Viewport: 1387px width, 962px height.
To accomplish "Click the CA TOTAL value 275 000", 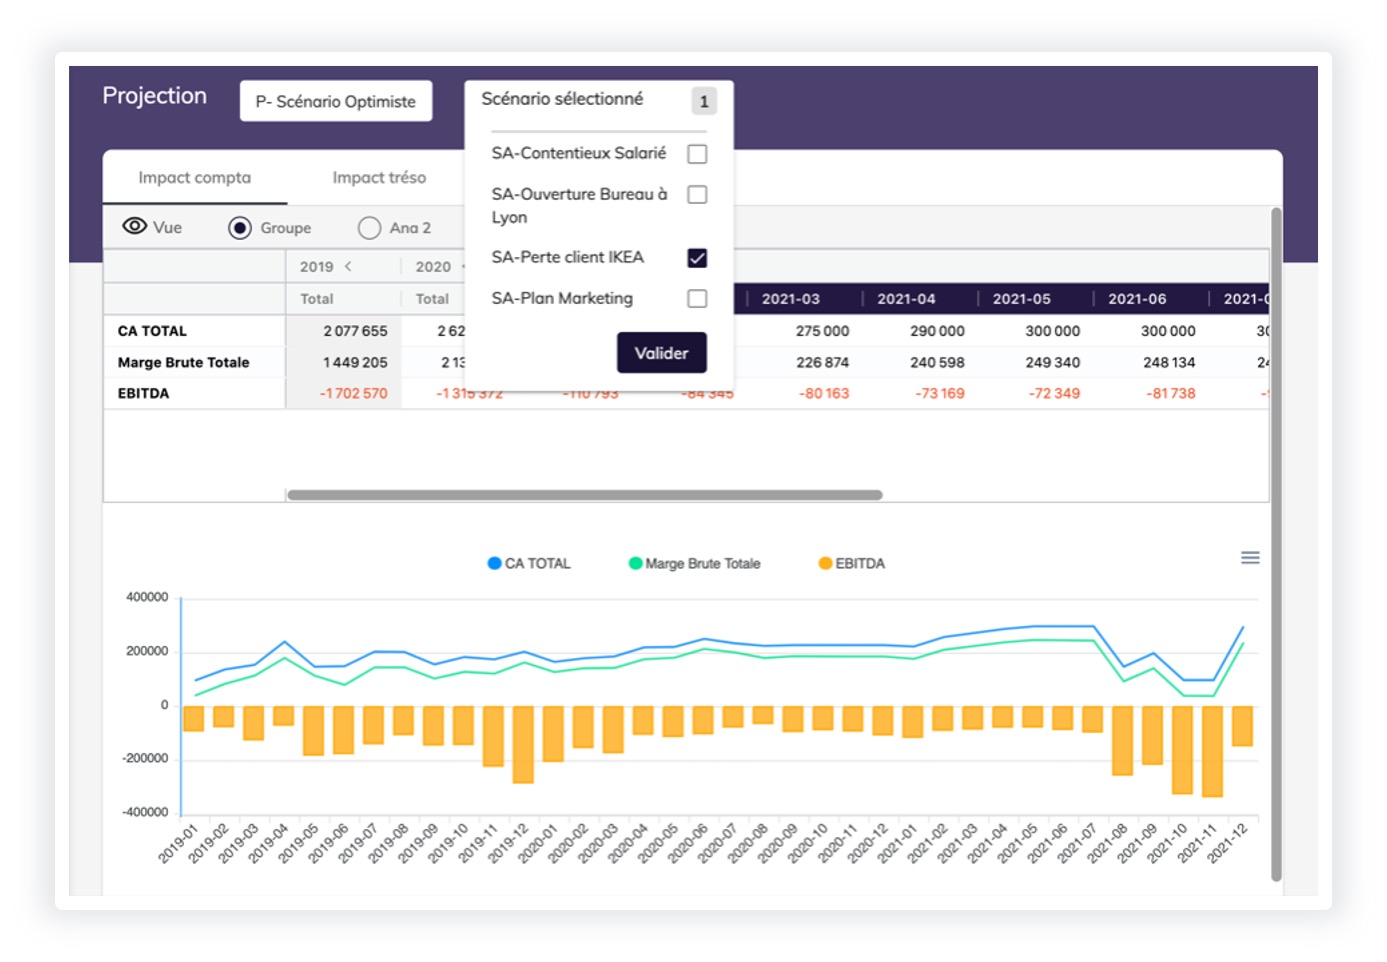I will pyautogui.click(x=822, y=331).
